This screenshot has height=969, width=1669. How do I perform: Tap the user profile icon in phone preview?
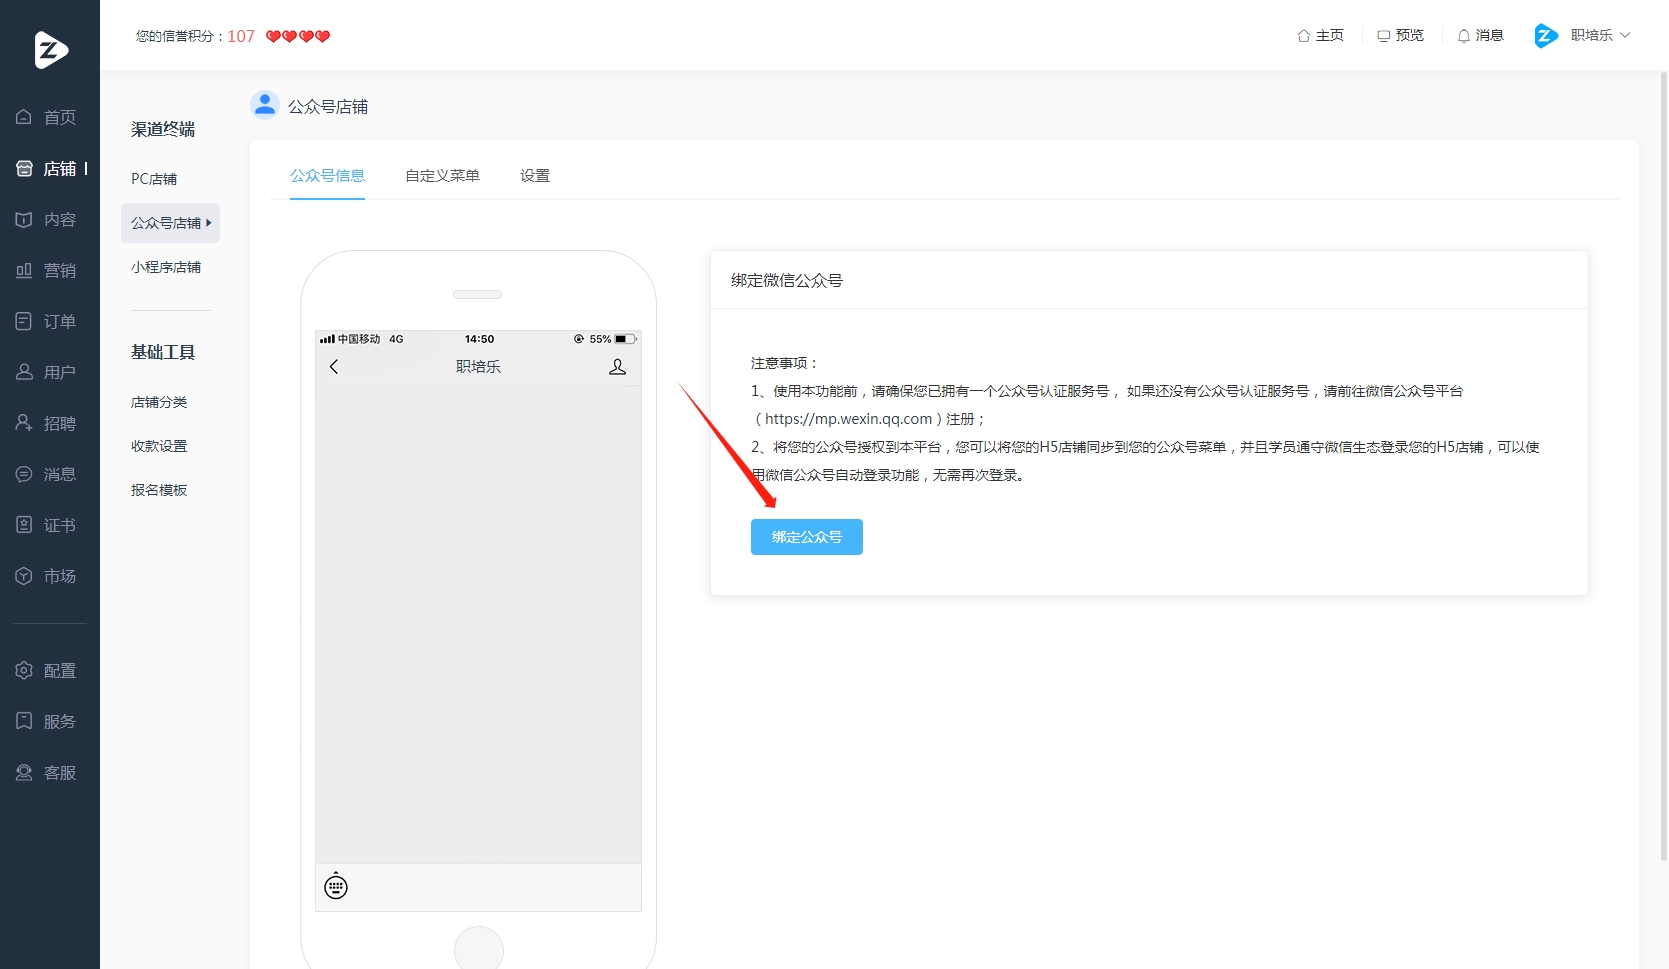pos(618,367)
